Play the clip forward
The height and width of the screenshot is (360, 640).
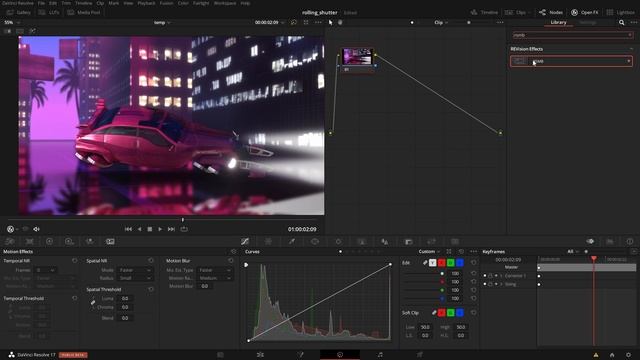[160, 229]
